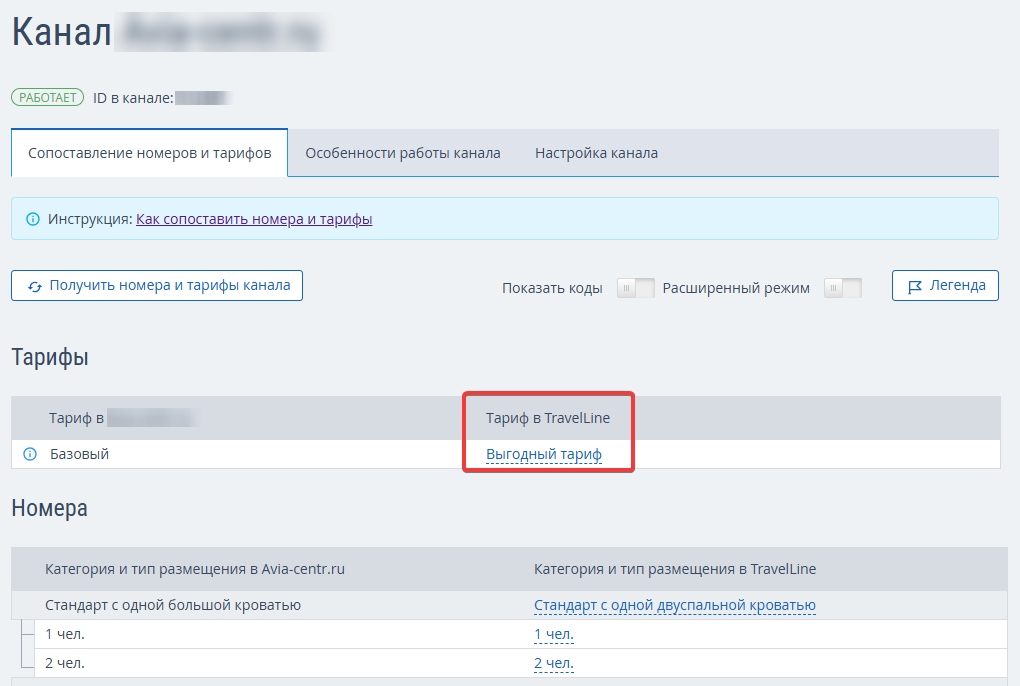
Task: Click the Стандарт с одной большой кроватью text
Action: [x=173, y=605]
